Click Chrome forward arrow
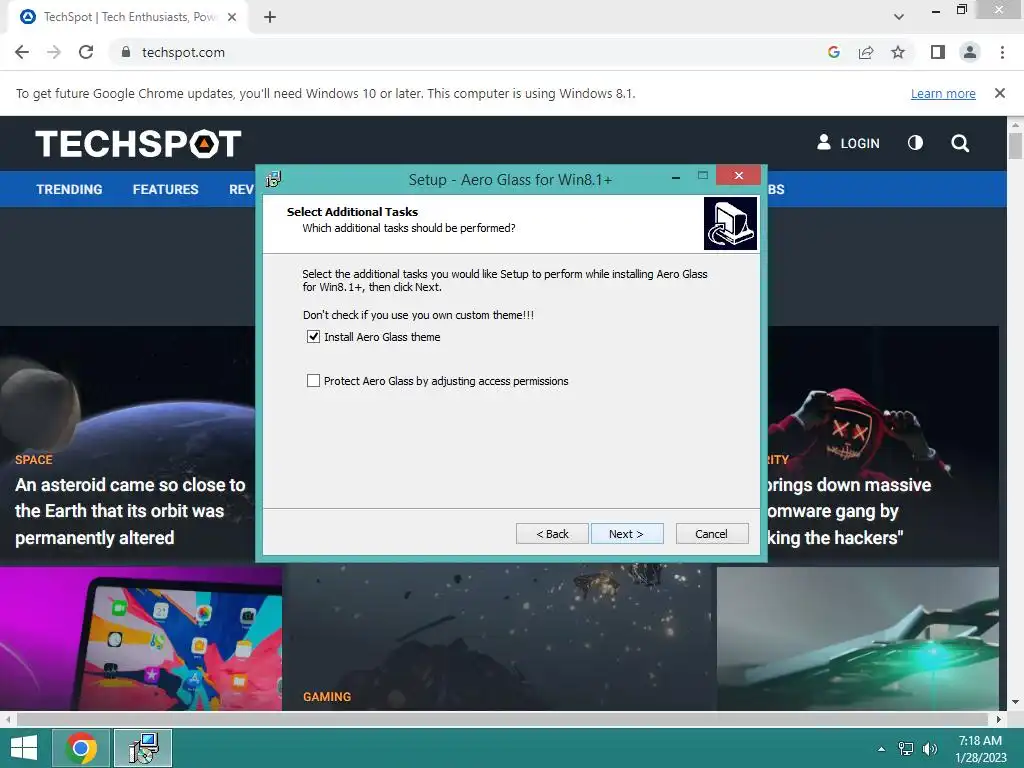Image resolution: width=1024 pixels, height=768 pixels. pos(54,52)
